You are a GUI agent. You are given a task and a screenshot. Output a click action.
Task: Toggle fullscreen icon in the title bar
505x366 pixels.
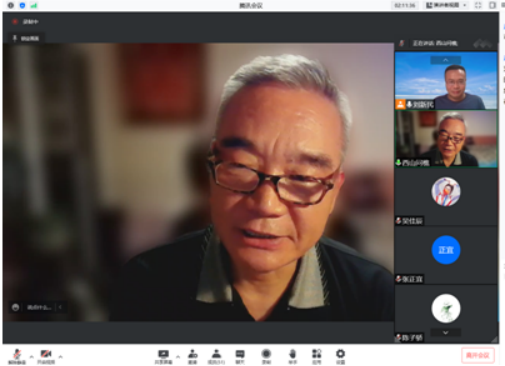coord(478,5)
